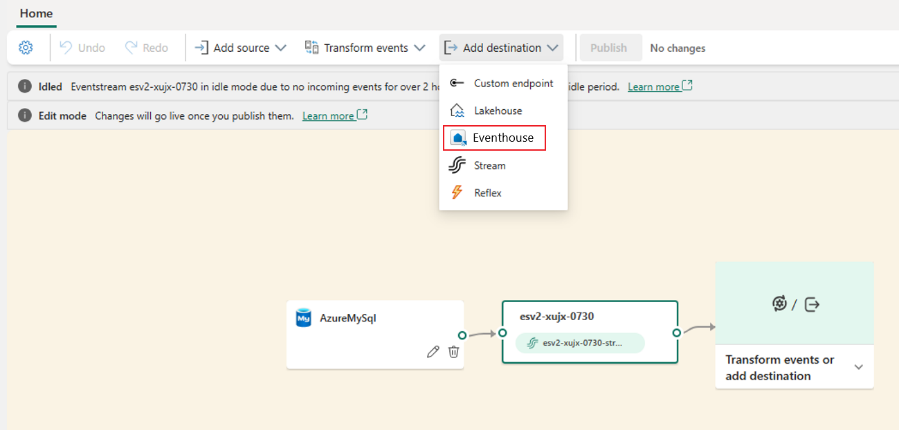This screenshot has width=899, height=430.
Task: Click the Add source arrow icon
Action: point(201,48)
